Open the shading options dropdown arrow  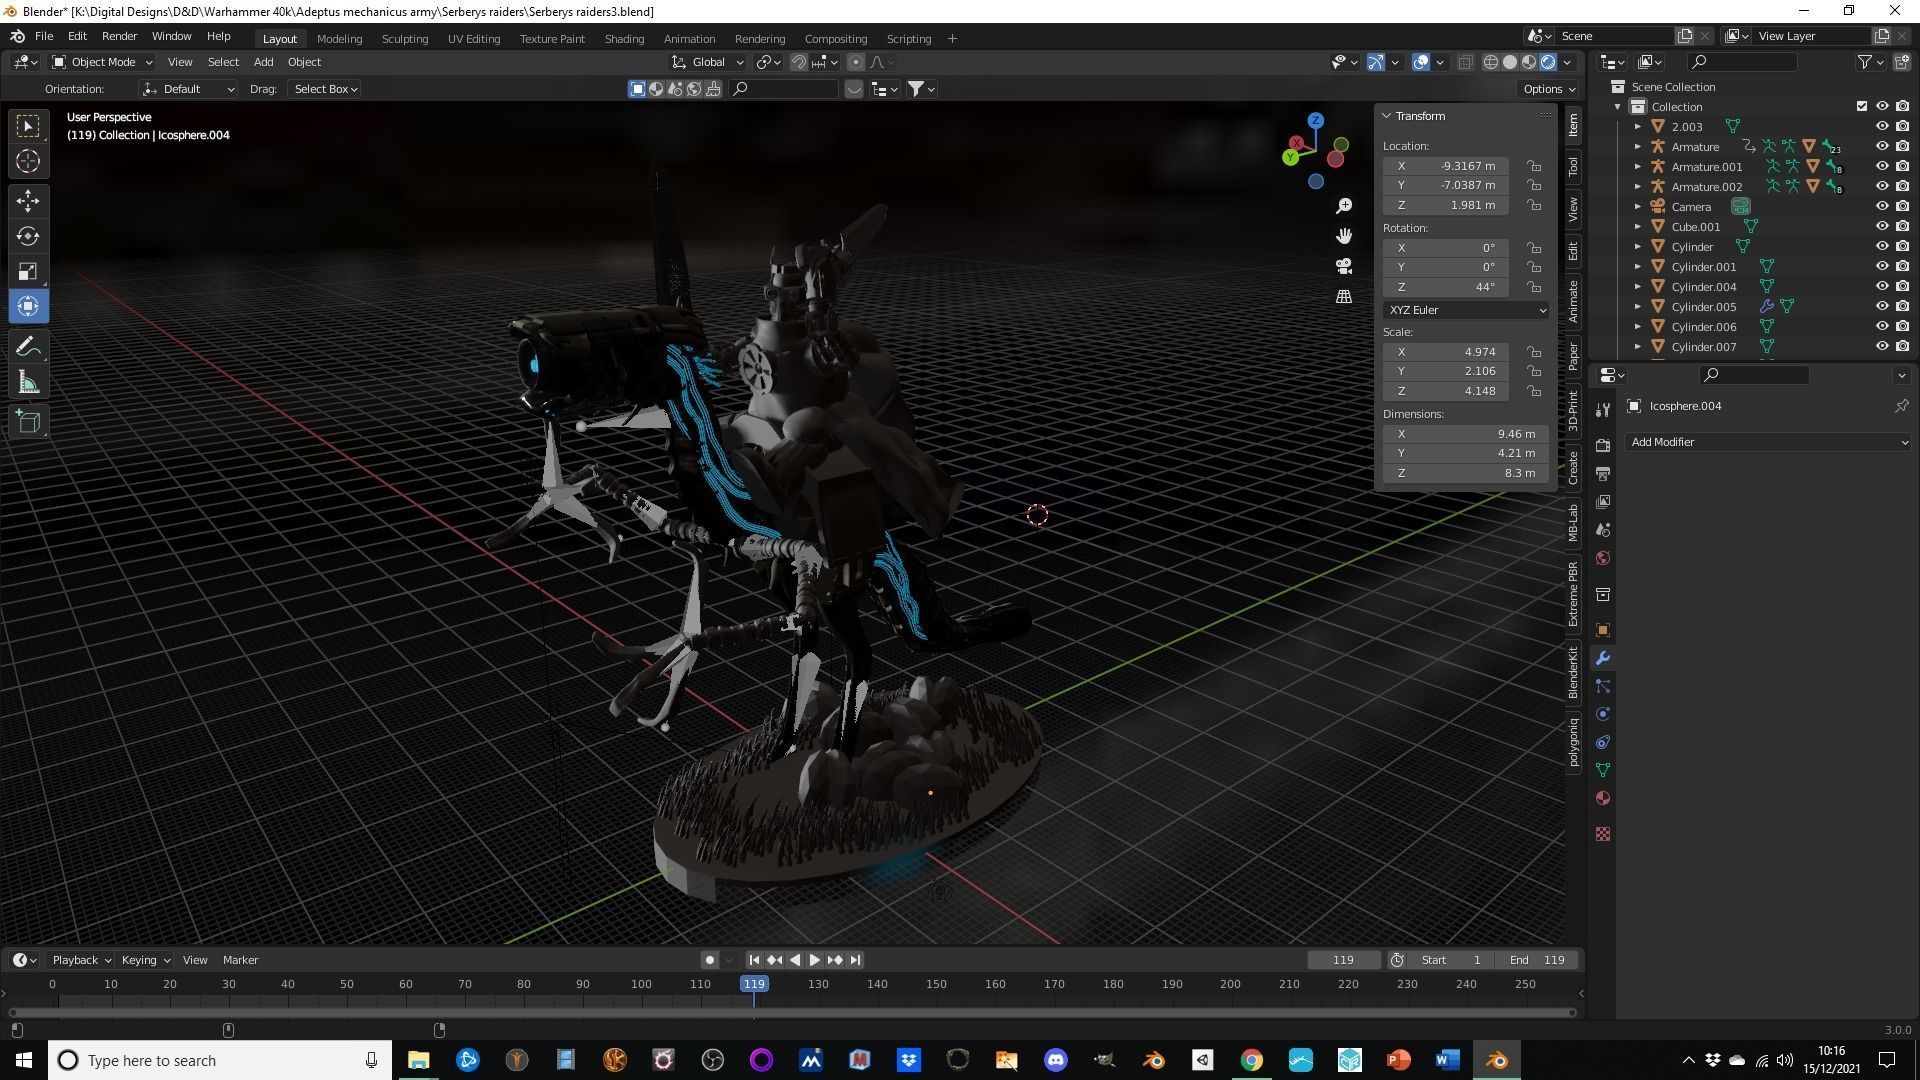click(x=1567, y=62)
